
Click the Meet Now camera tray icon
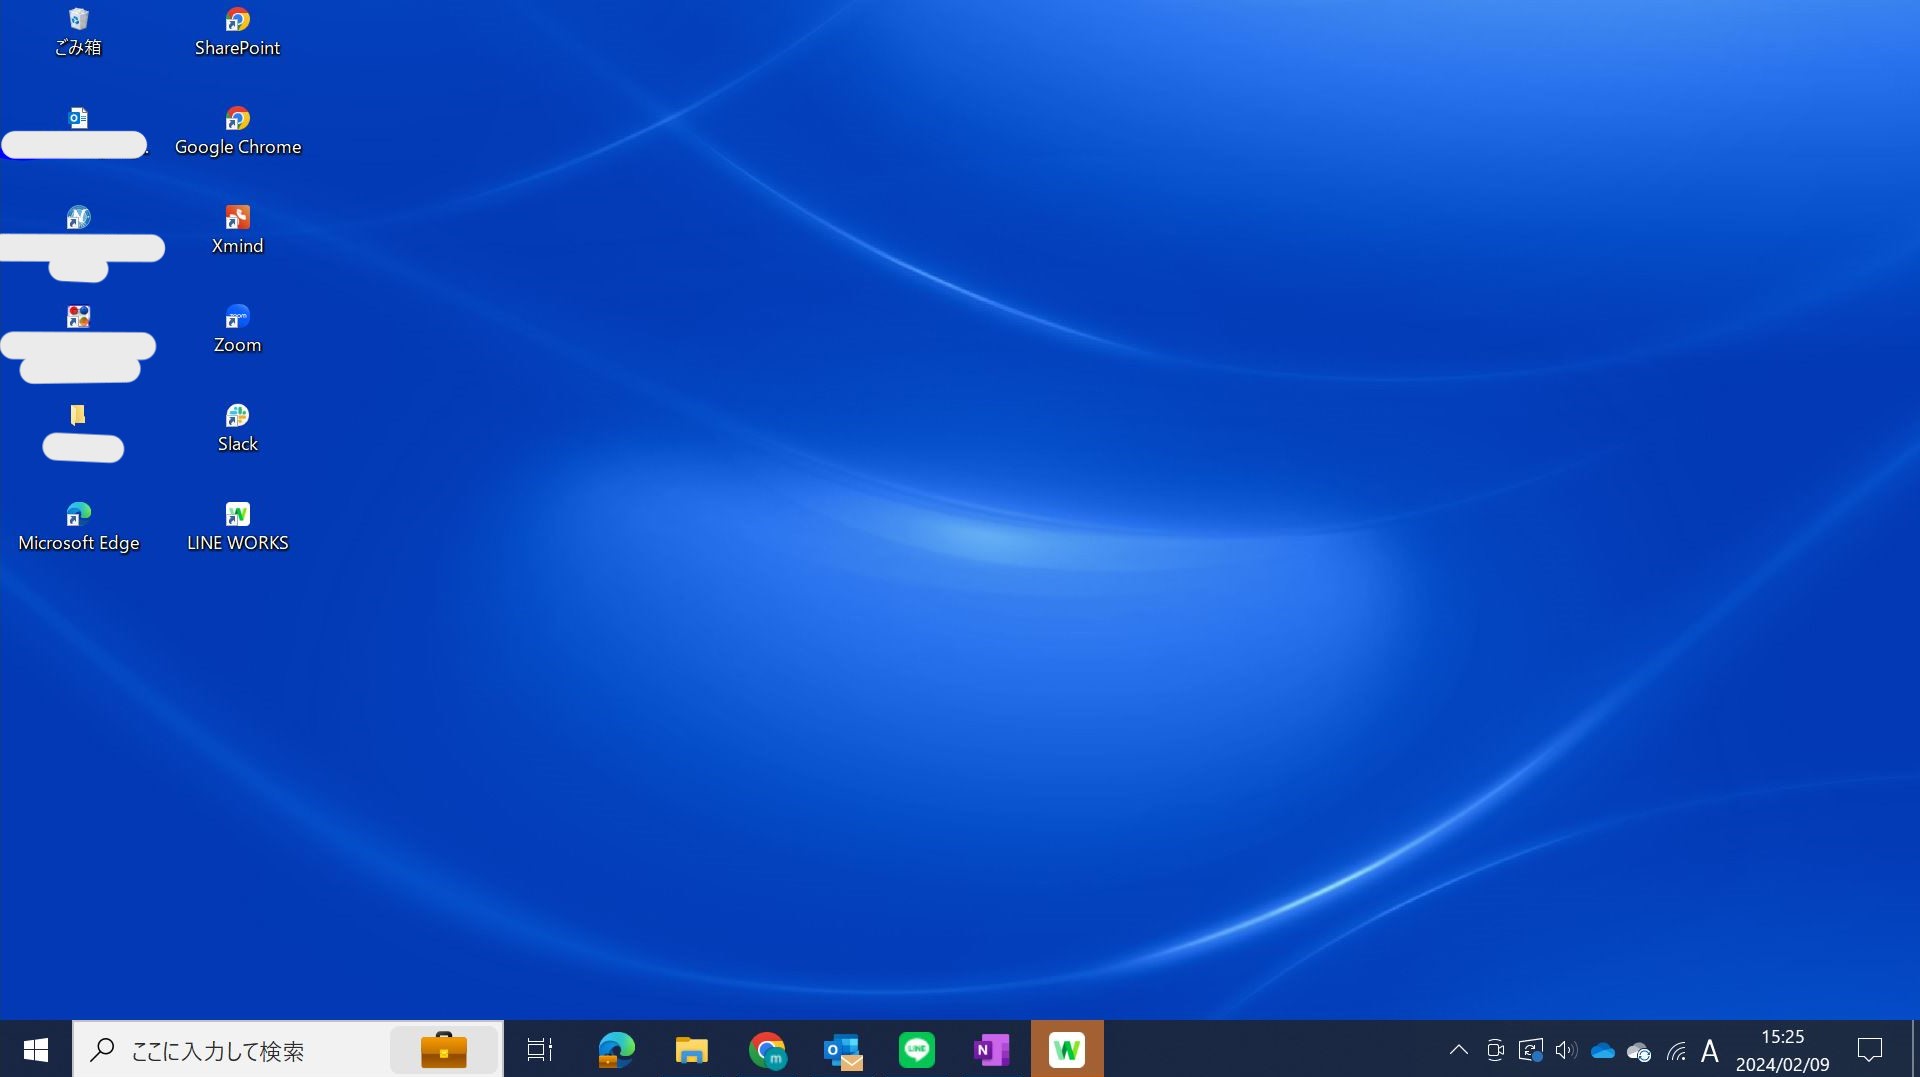(x=1495, y=1050)
